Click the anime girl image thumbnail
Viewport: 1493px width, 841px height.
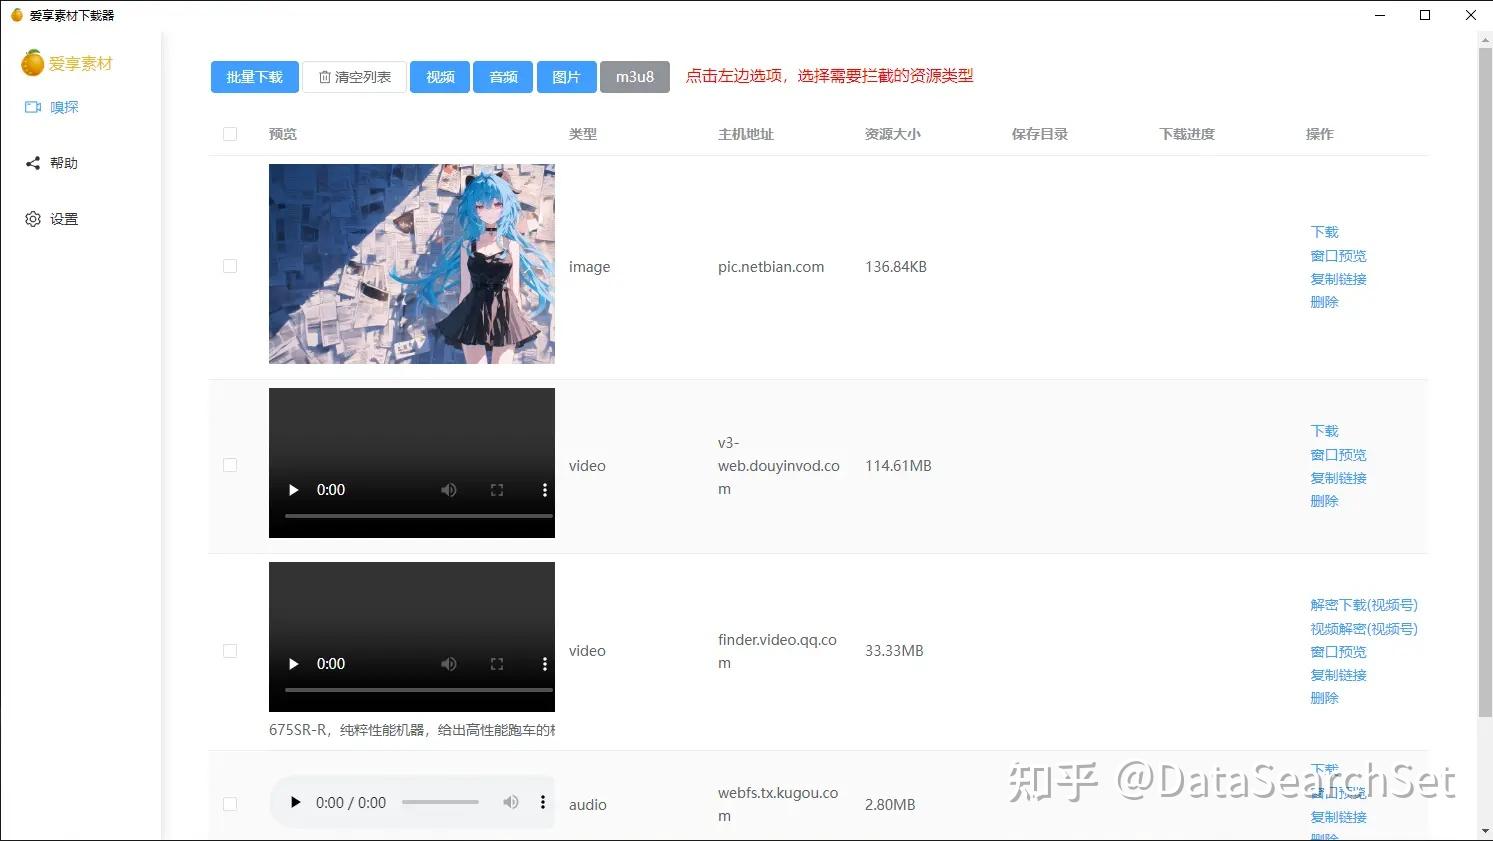tap(411, 264)
